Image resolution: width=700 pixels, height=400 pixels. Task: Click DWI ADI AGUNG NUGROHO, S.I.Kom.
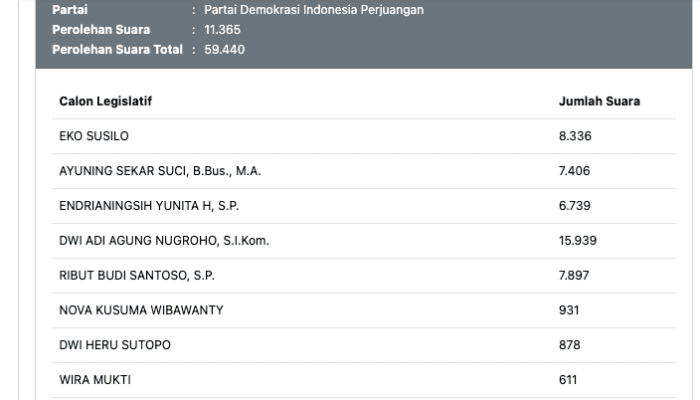click(x=164, y=241)
